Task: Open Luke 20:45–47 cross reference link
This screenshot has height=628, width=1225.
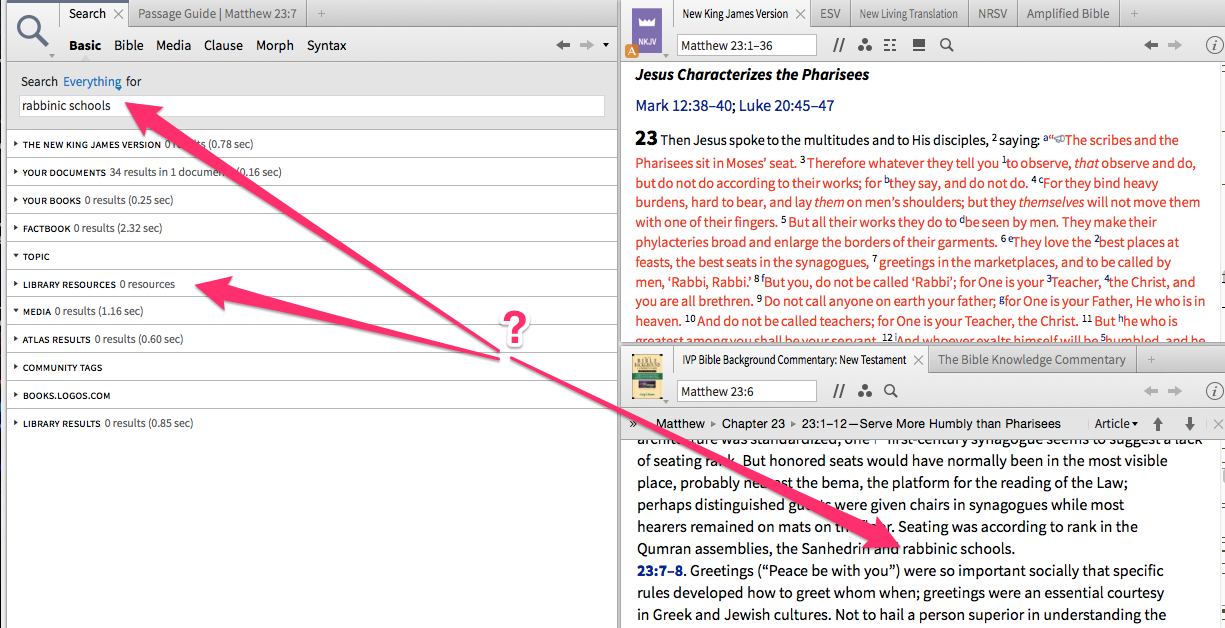Action: [786, 105]
